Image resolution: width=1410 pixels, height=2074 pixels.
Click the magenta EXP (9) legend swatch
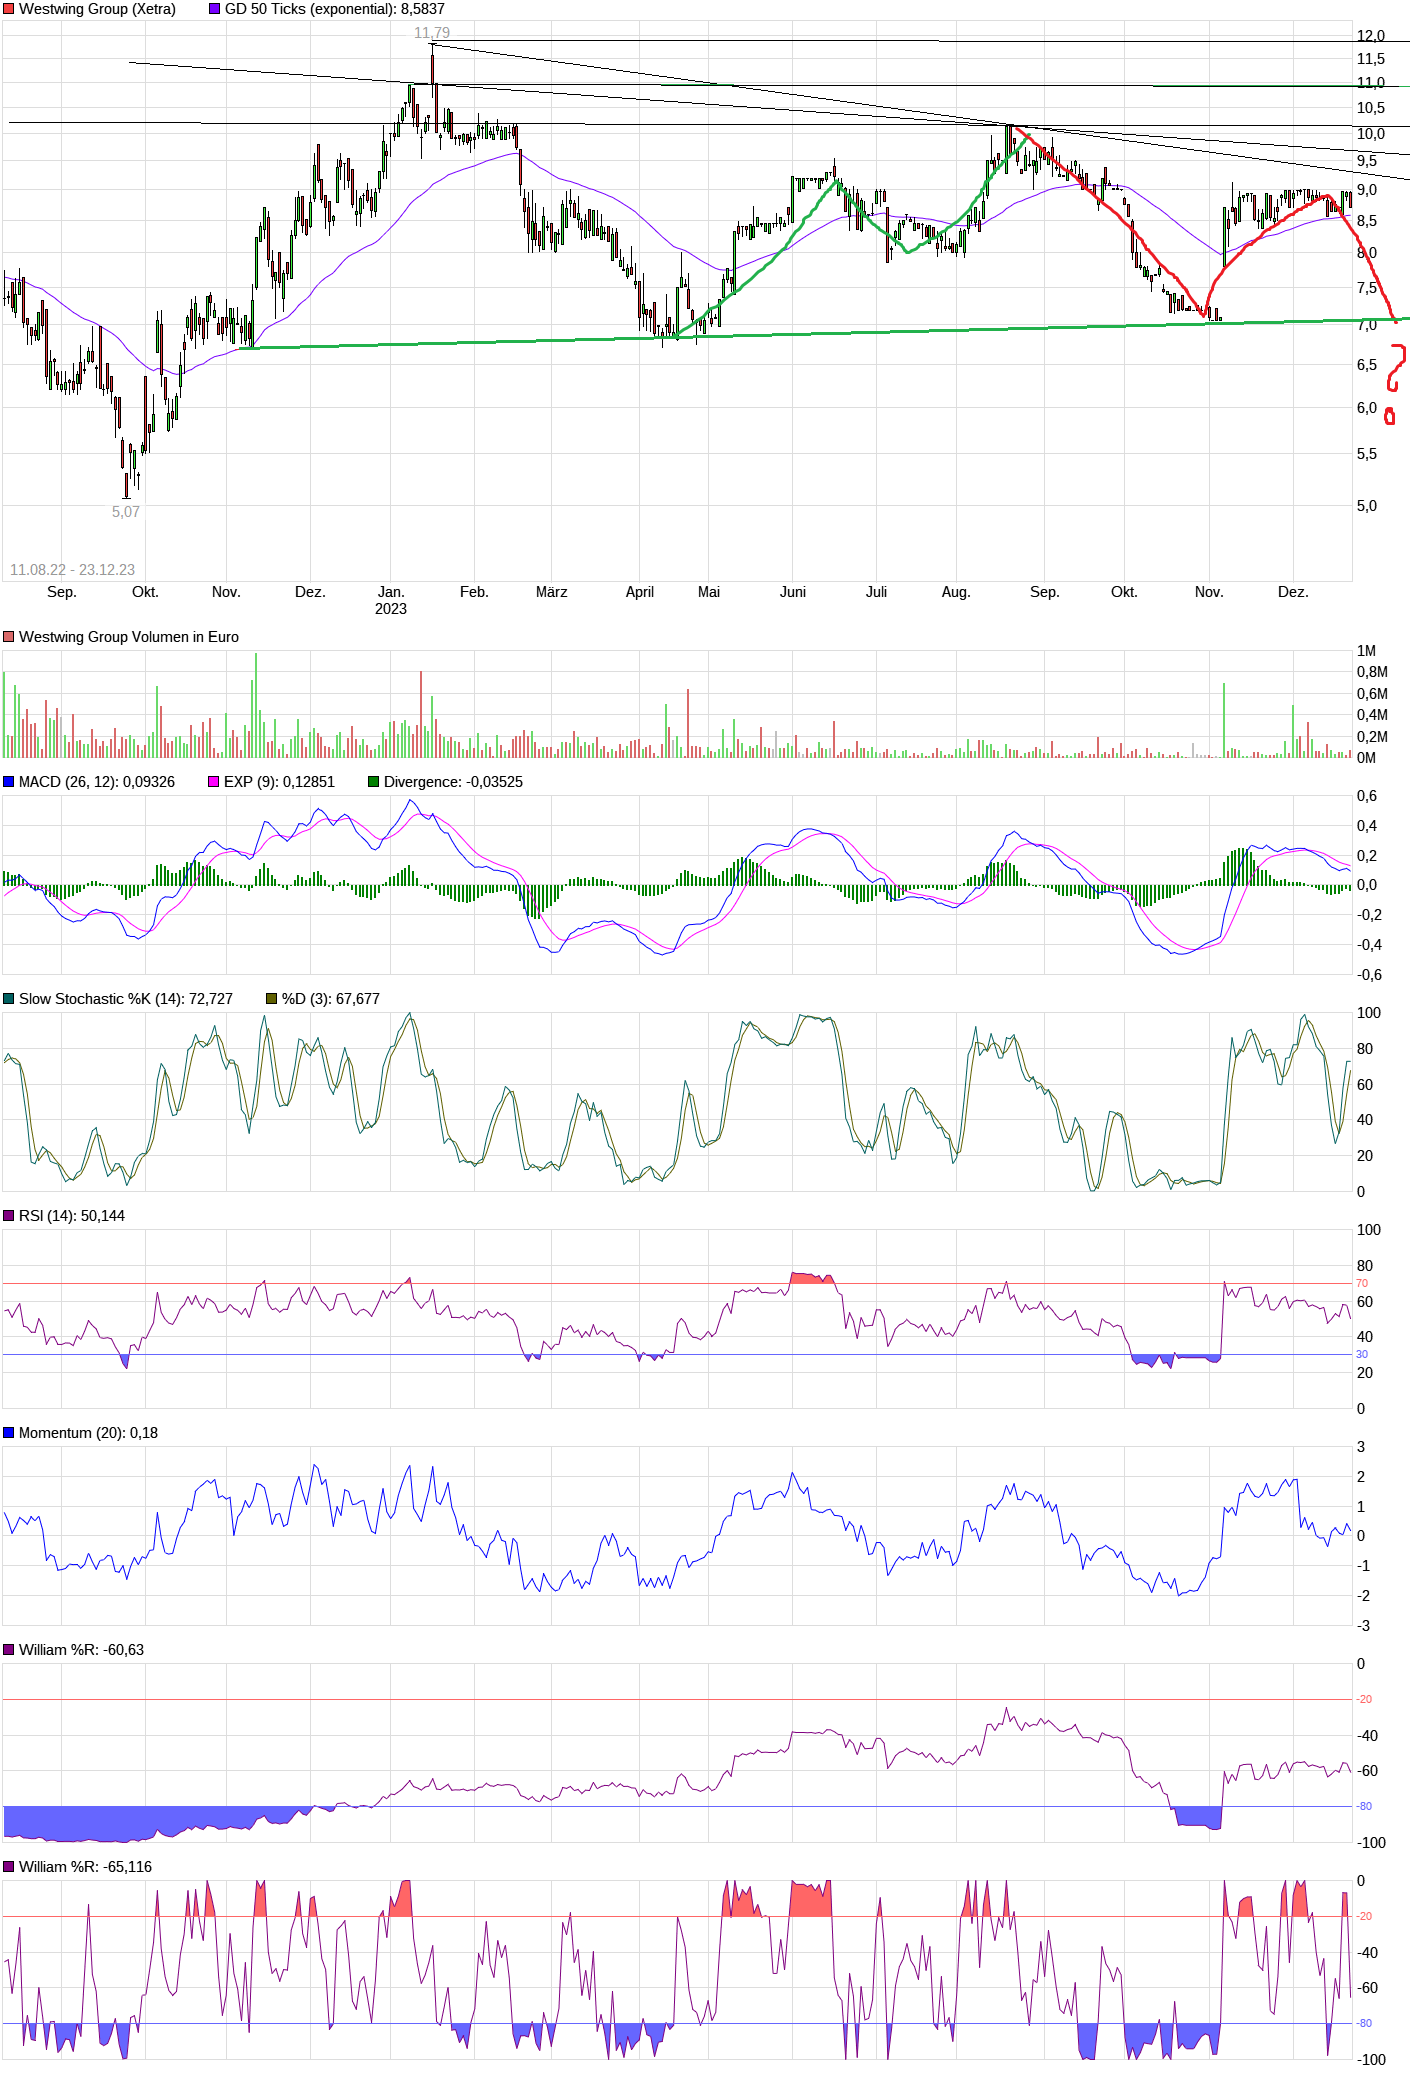point(213,782)
